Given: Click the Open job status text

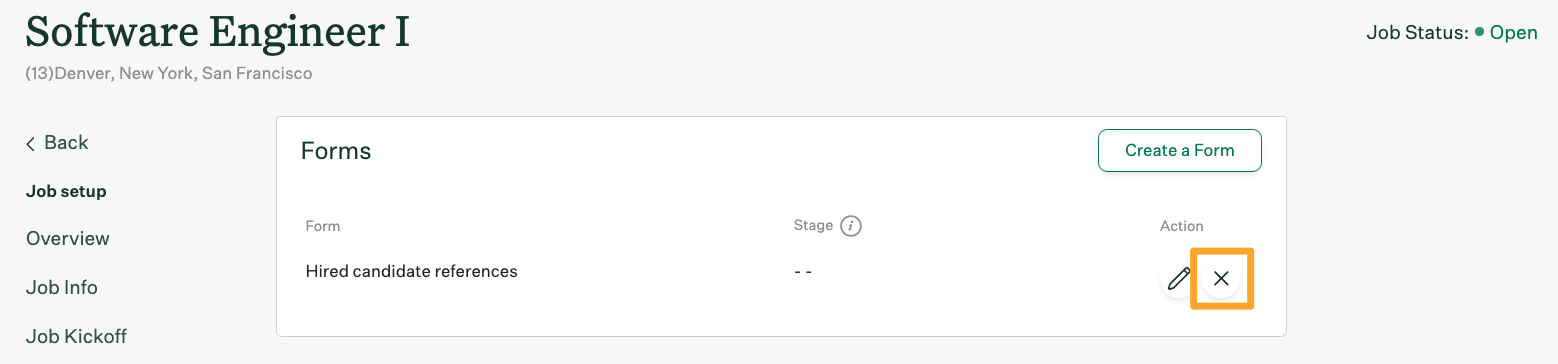Looking at the screenshot, I should pyautogui.click(x=1514, y=33).
